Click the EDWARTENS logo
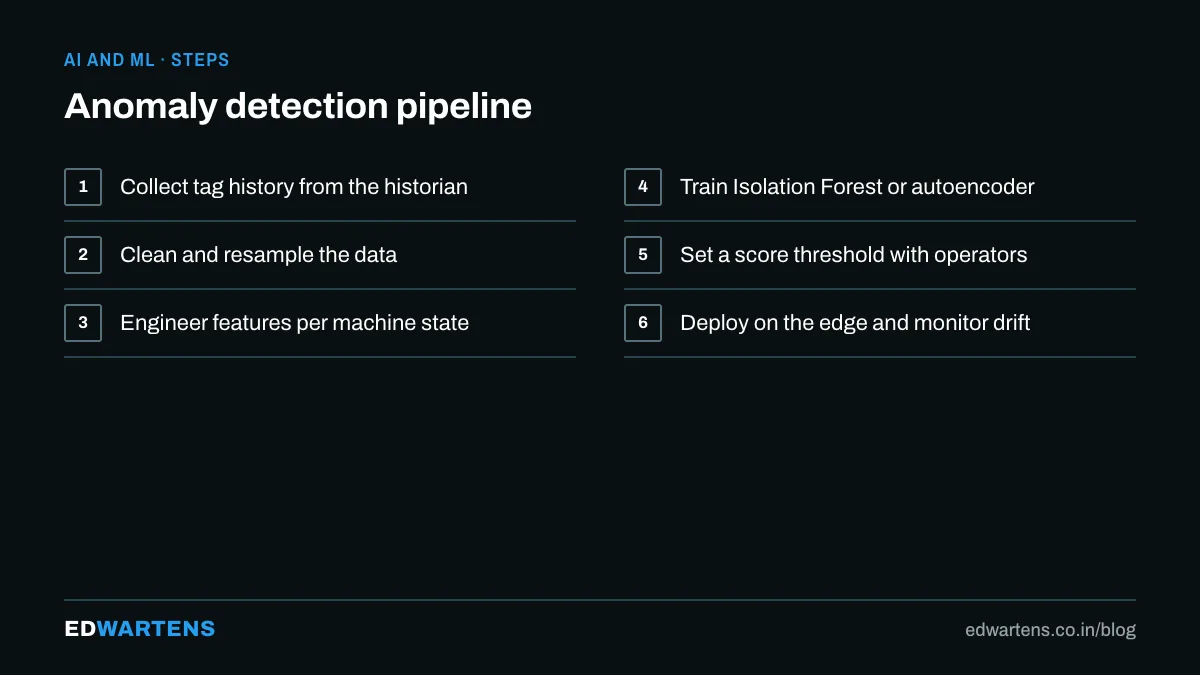This screenshot has width=1200, height=675. coord(140,629)
